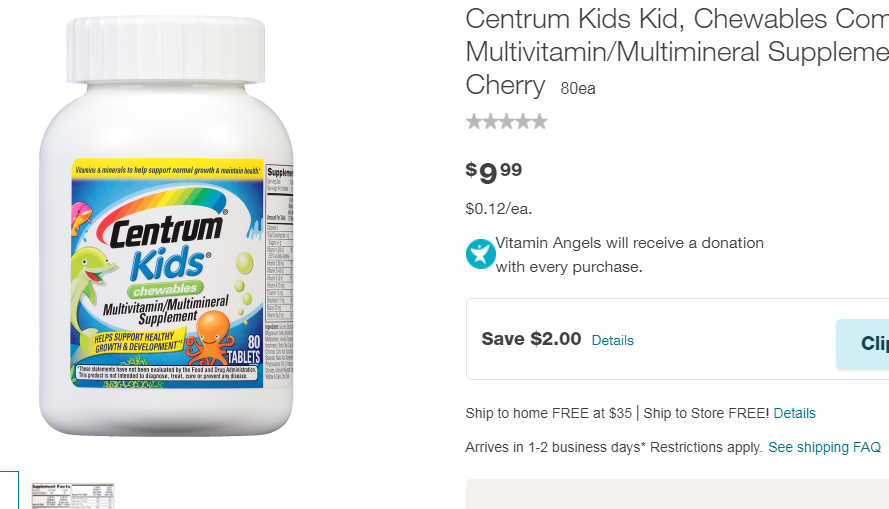
Task: Open the See shipping FAQ link
Action: 824,447
